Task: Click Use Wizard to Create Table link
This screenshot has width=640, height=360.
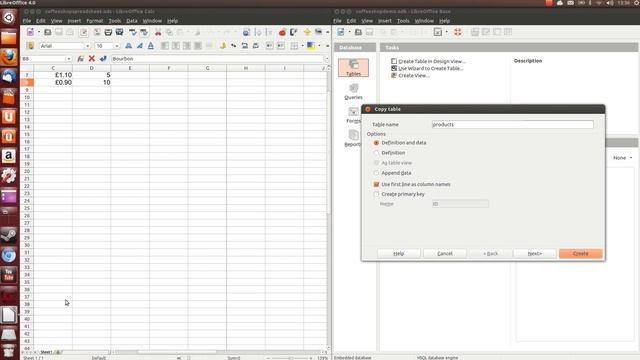Action: pos(431,69)
